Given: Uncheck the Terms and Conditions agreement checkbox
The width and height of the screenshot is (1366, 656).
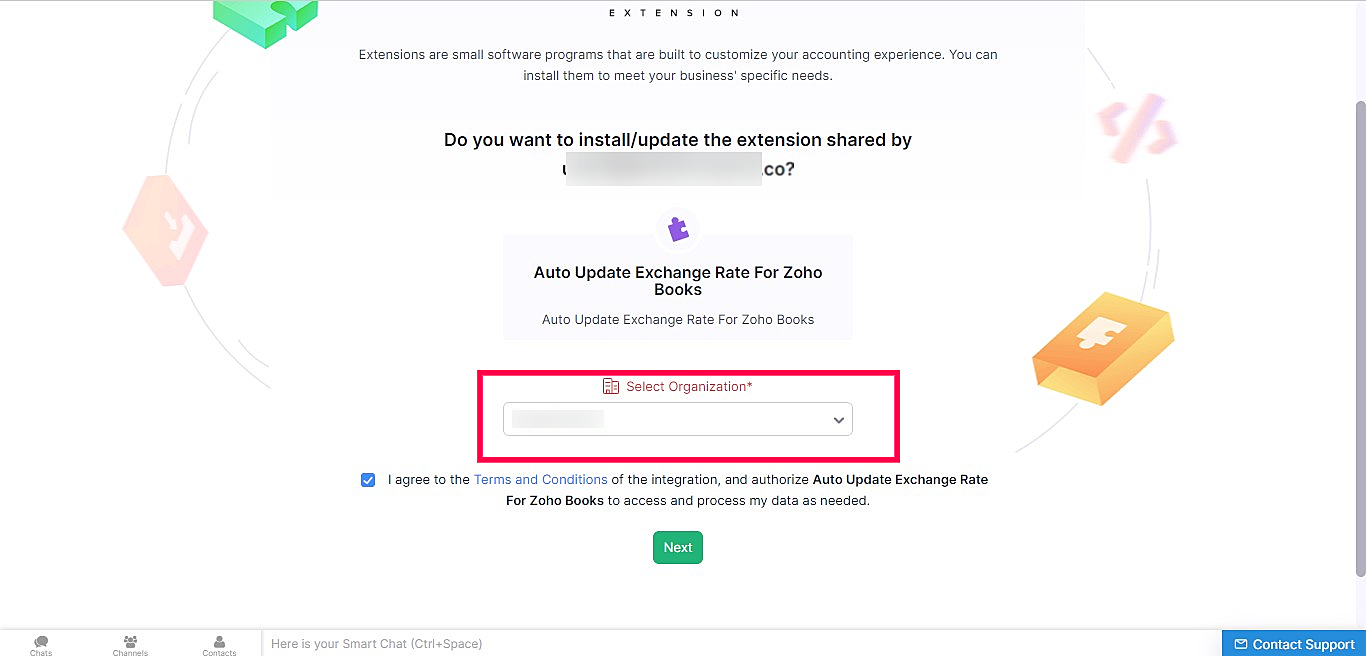Looking at the screenshot, I should pyautogui.click(x=368, y=480).
